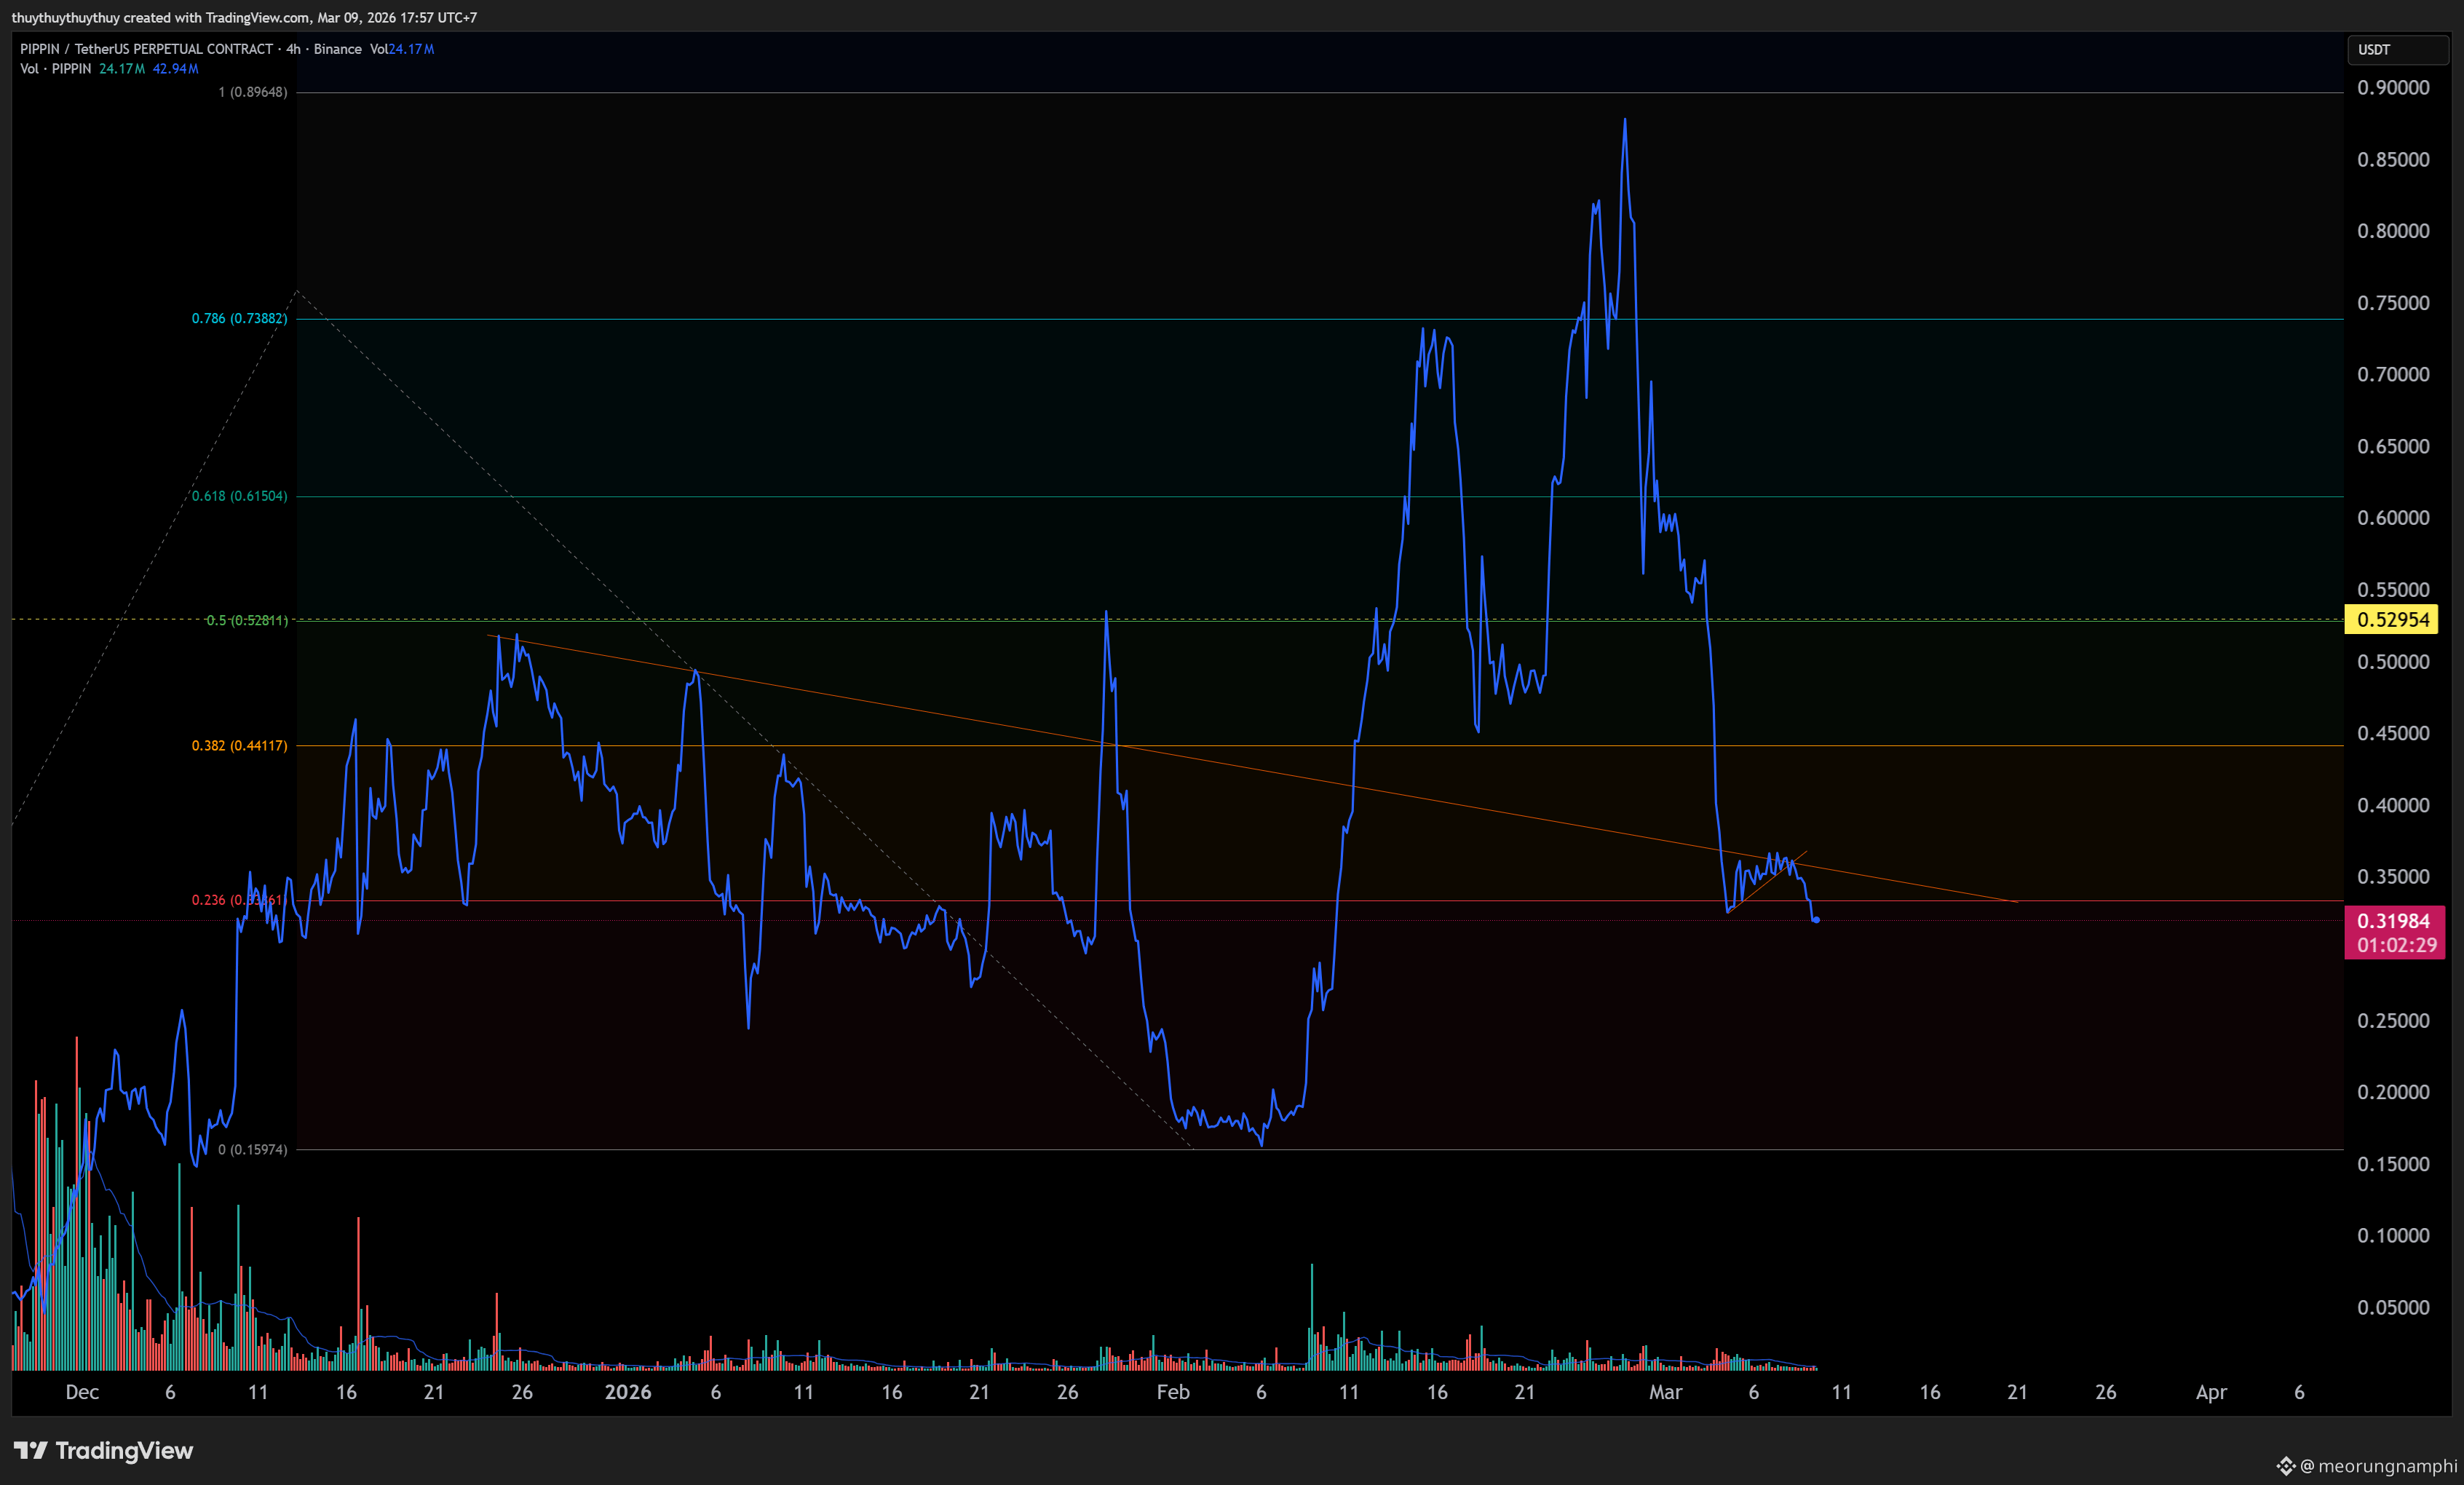Select the Fibonacci label 1 (0.89648)
This screenshot has height=1485, width=2464.
pos(252,92)
